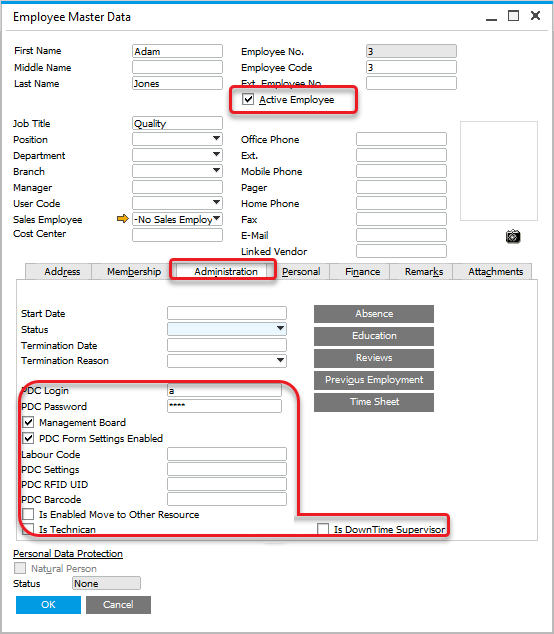Click the Linked Vendor field
Image resolution: width=554 pixels, height=634 pixels.
click(x=401, y=251)
